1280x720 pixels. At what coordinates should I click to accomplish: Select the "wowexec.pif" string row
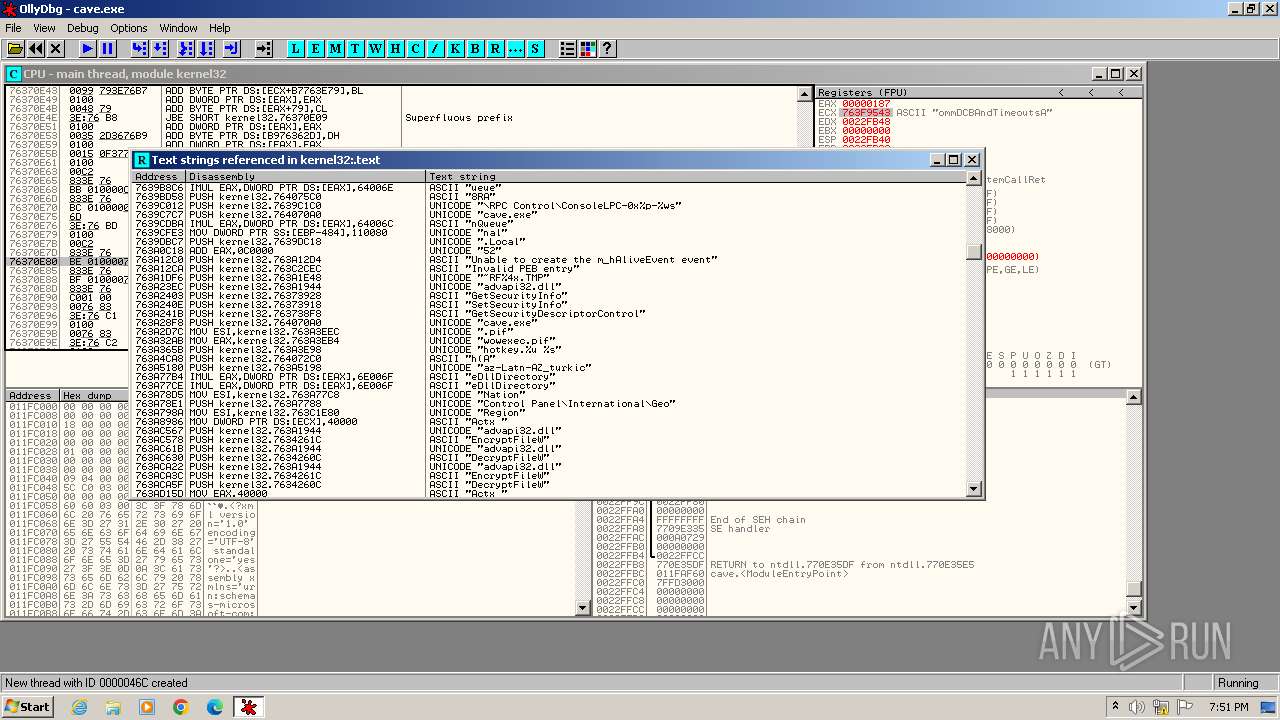click(549, 340)
